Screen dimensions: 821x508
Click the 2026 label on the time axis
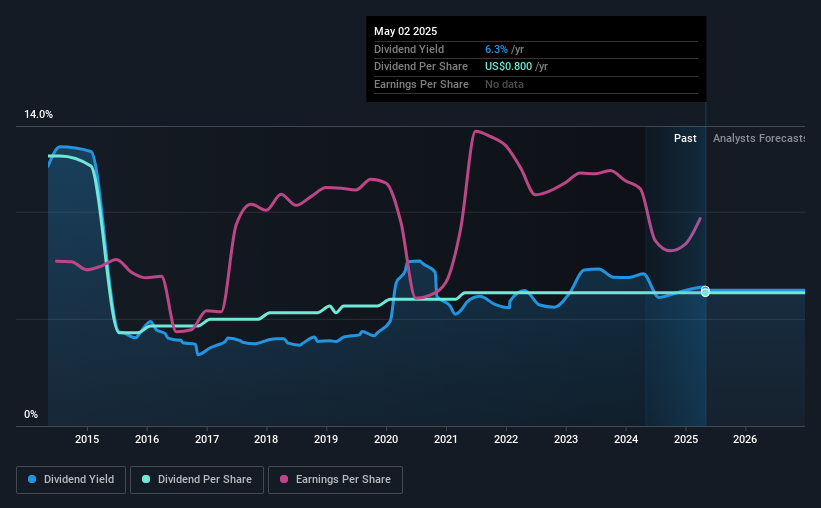coord(745,439)
